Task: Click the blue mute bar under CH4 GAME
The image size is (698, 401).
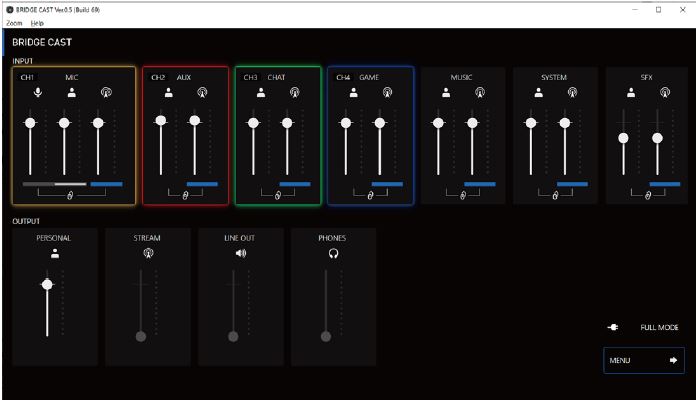Action: [x=387, y=184]
